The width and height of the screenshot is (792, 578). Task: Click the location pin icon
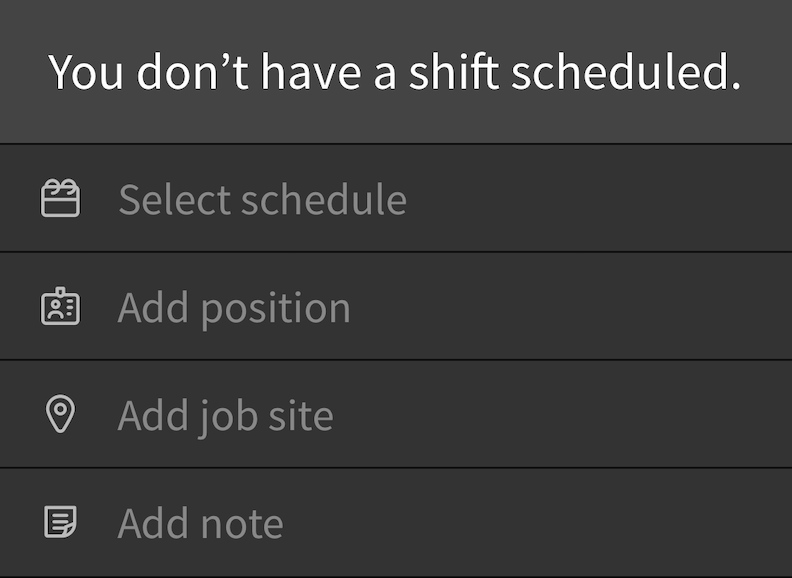click(60, 414)
